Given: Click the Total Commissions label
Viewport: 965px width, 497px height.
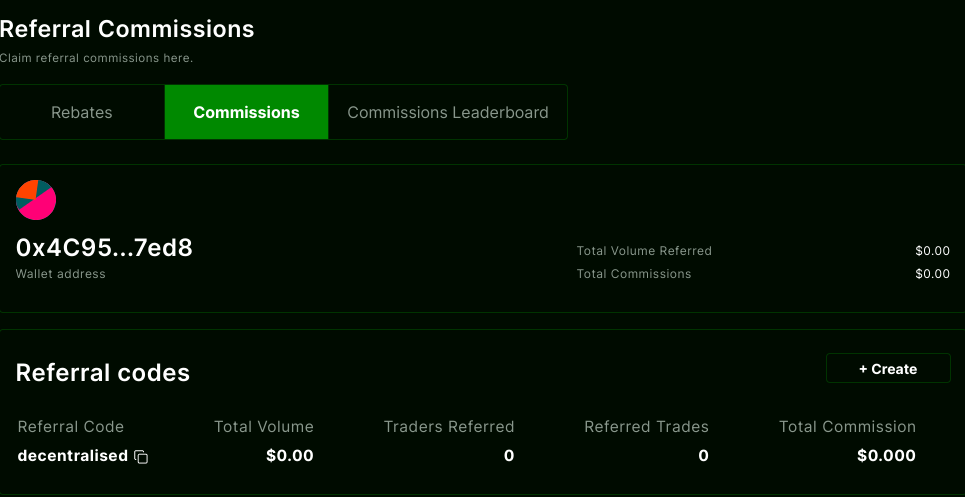Looking at the screenshot, I should (633, 274).
